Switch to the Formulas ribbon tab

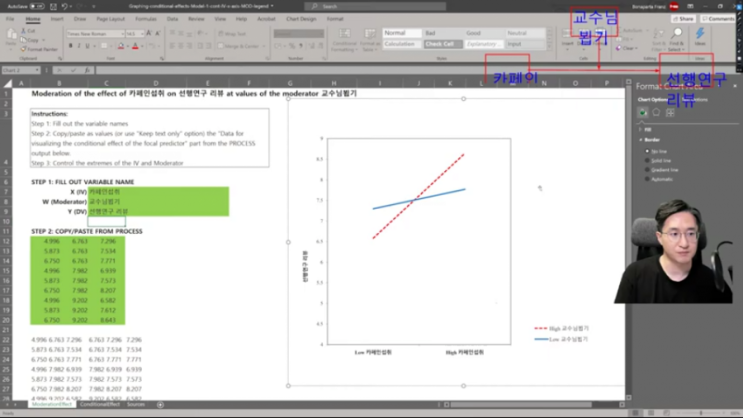click(x=146, y=18)
